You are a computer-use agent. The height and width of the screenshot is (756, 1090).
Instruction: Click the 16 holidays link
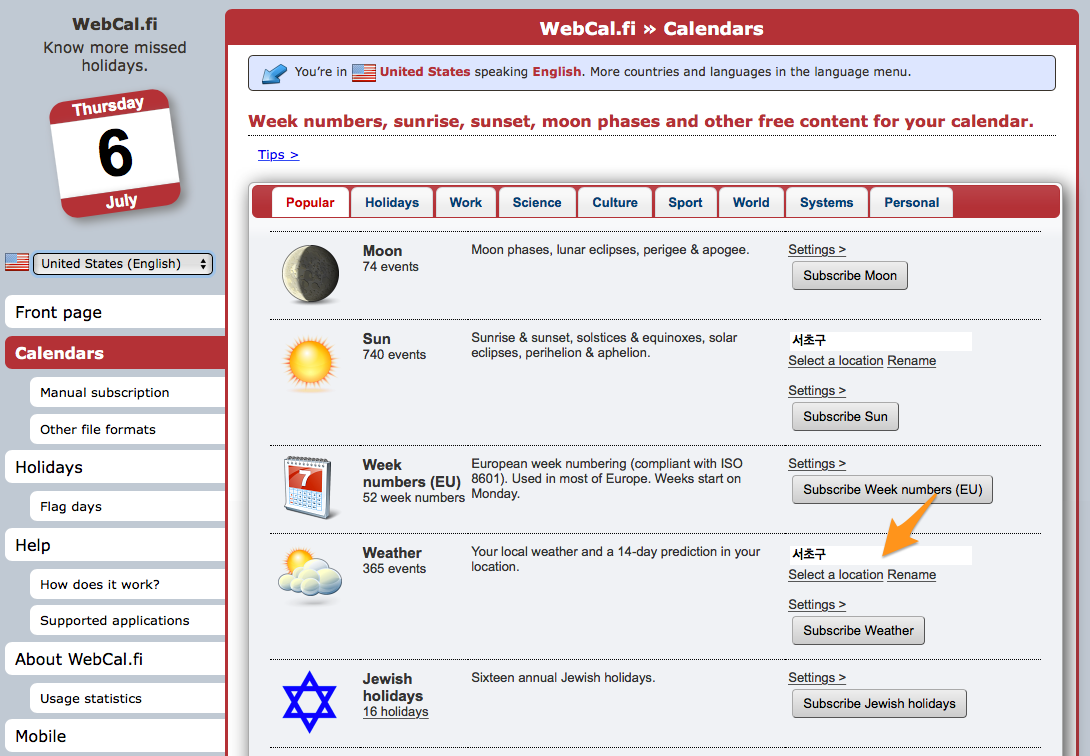click(x=395, y=712)
